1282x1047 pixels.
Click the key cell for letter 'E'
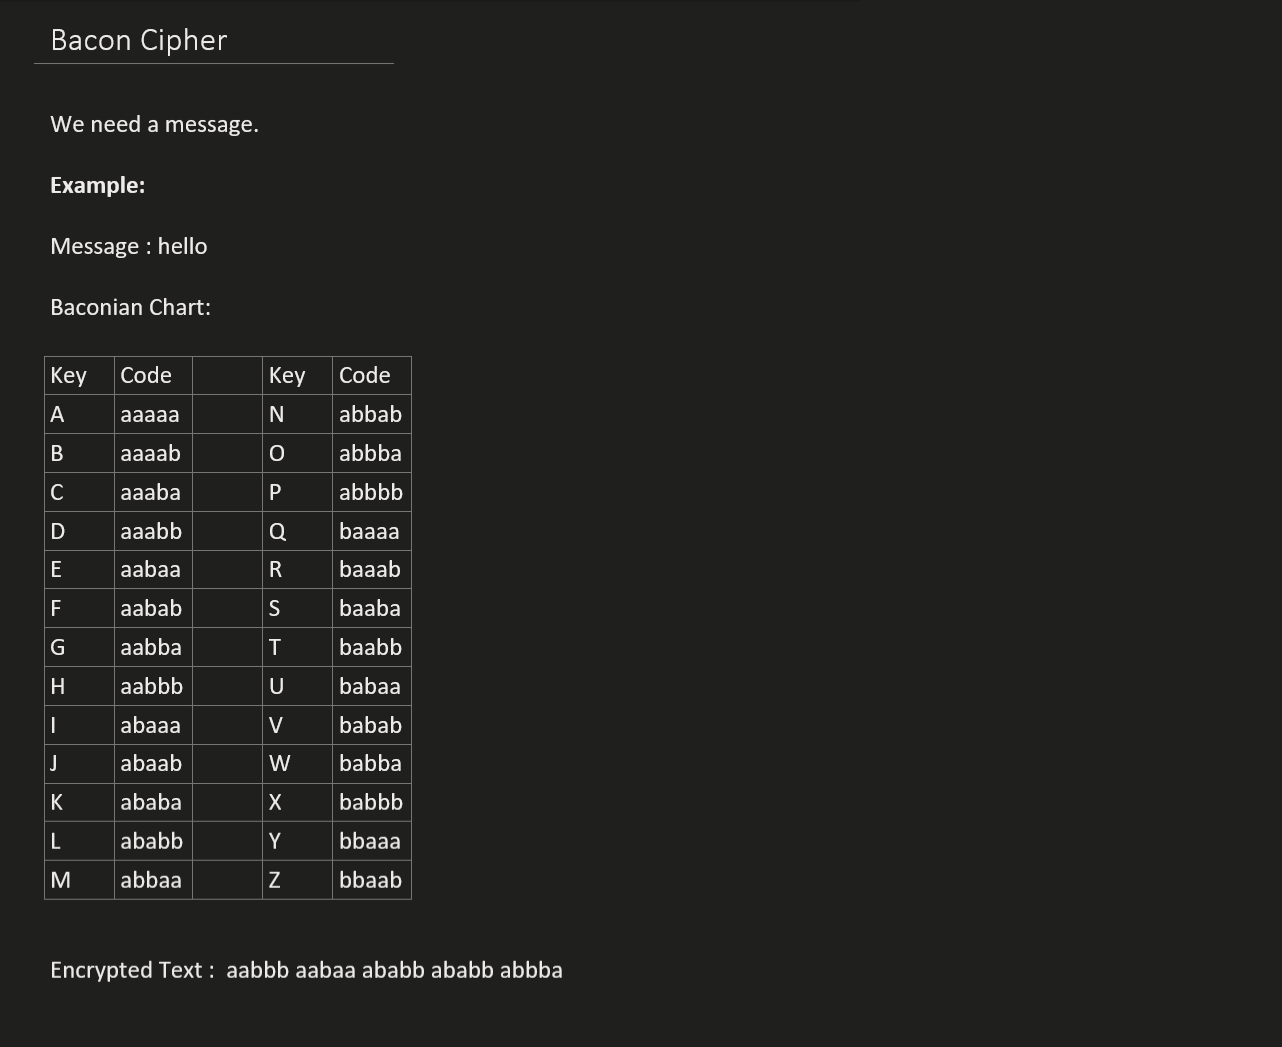(x=79, y=569)
